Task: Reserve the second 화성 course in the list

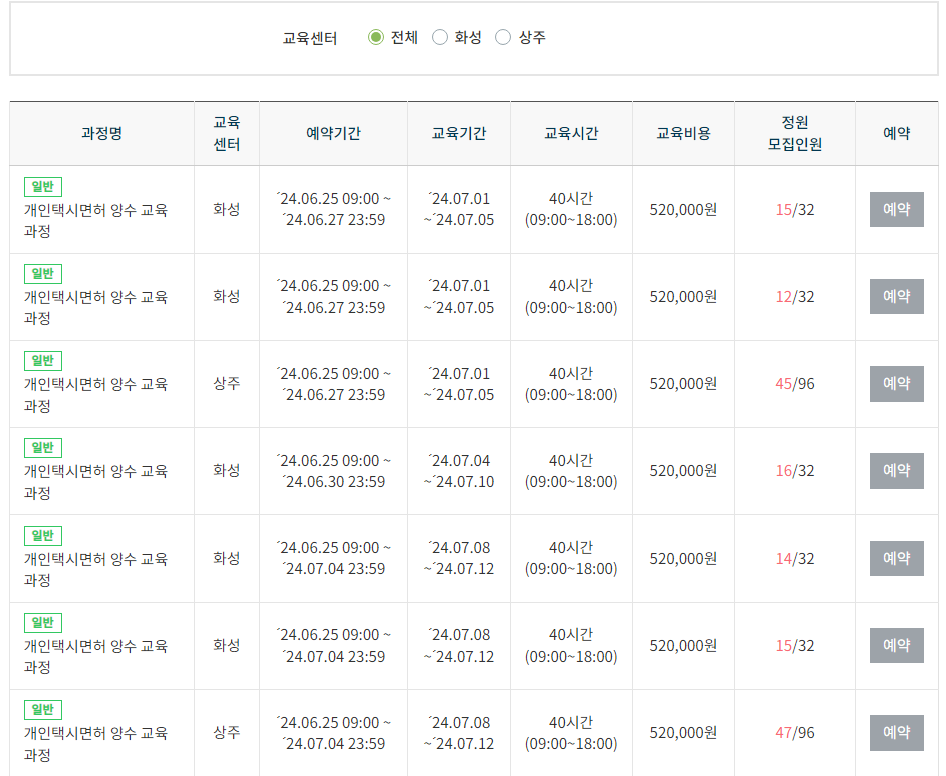Action: click(x=896, y=296)
